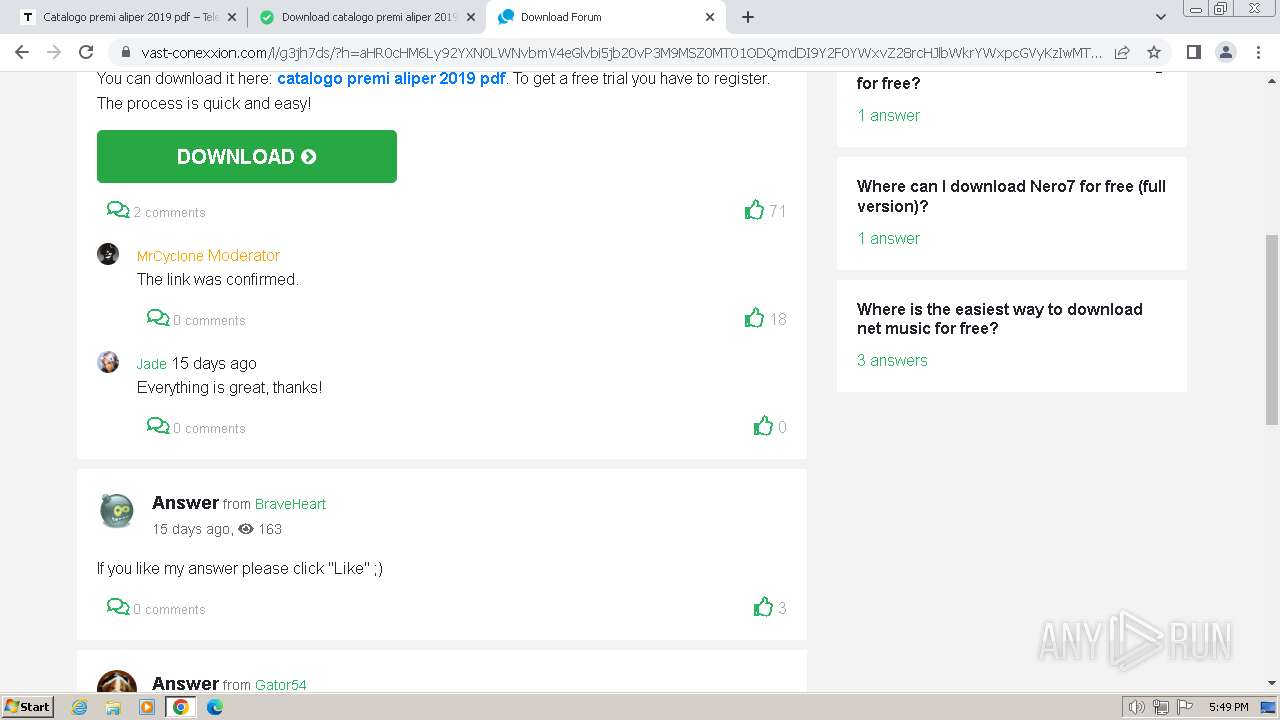The height and width of the screenshot is (720, 1280).
Task: Open Action Center flag tray icon
Action: click(x=1185, y=707)
